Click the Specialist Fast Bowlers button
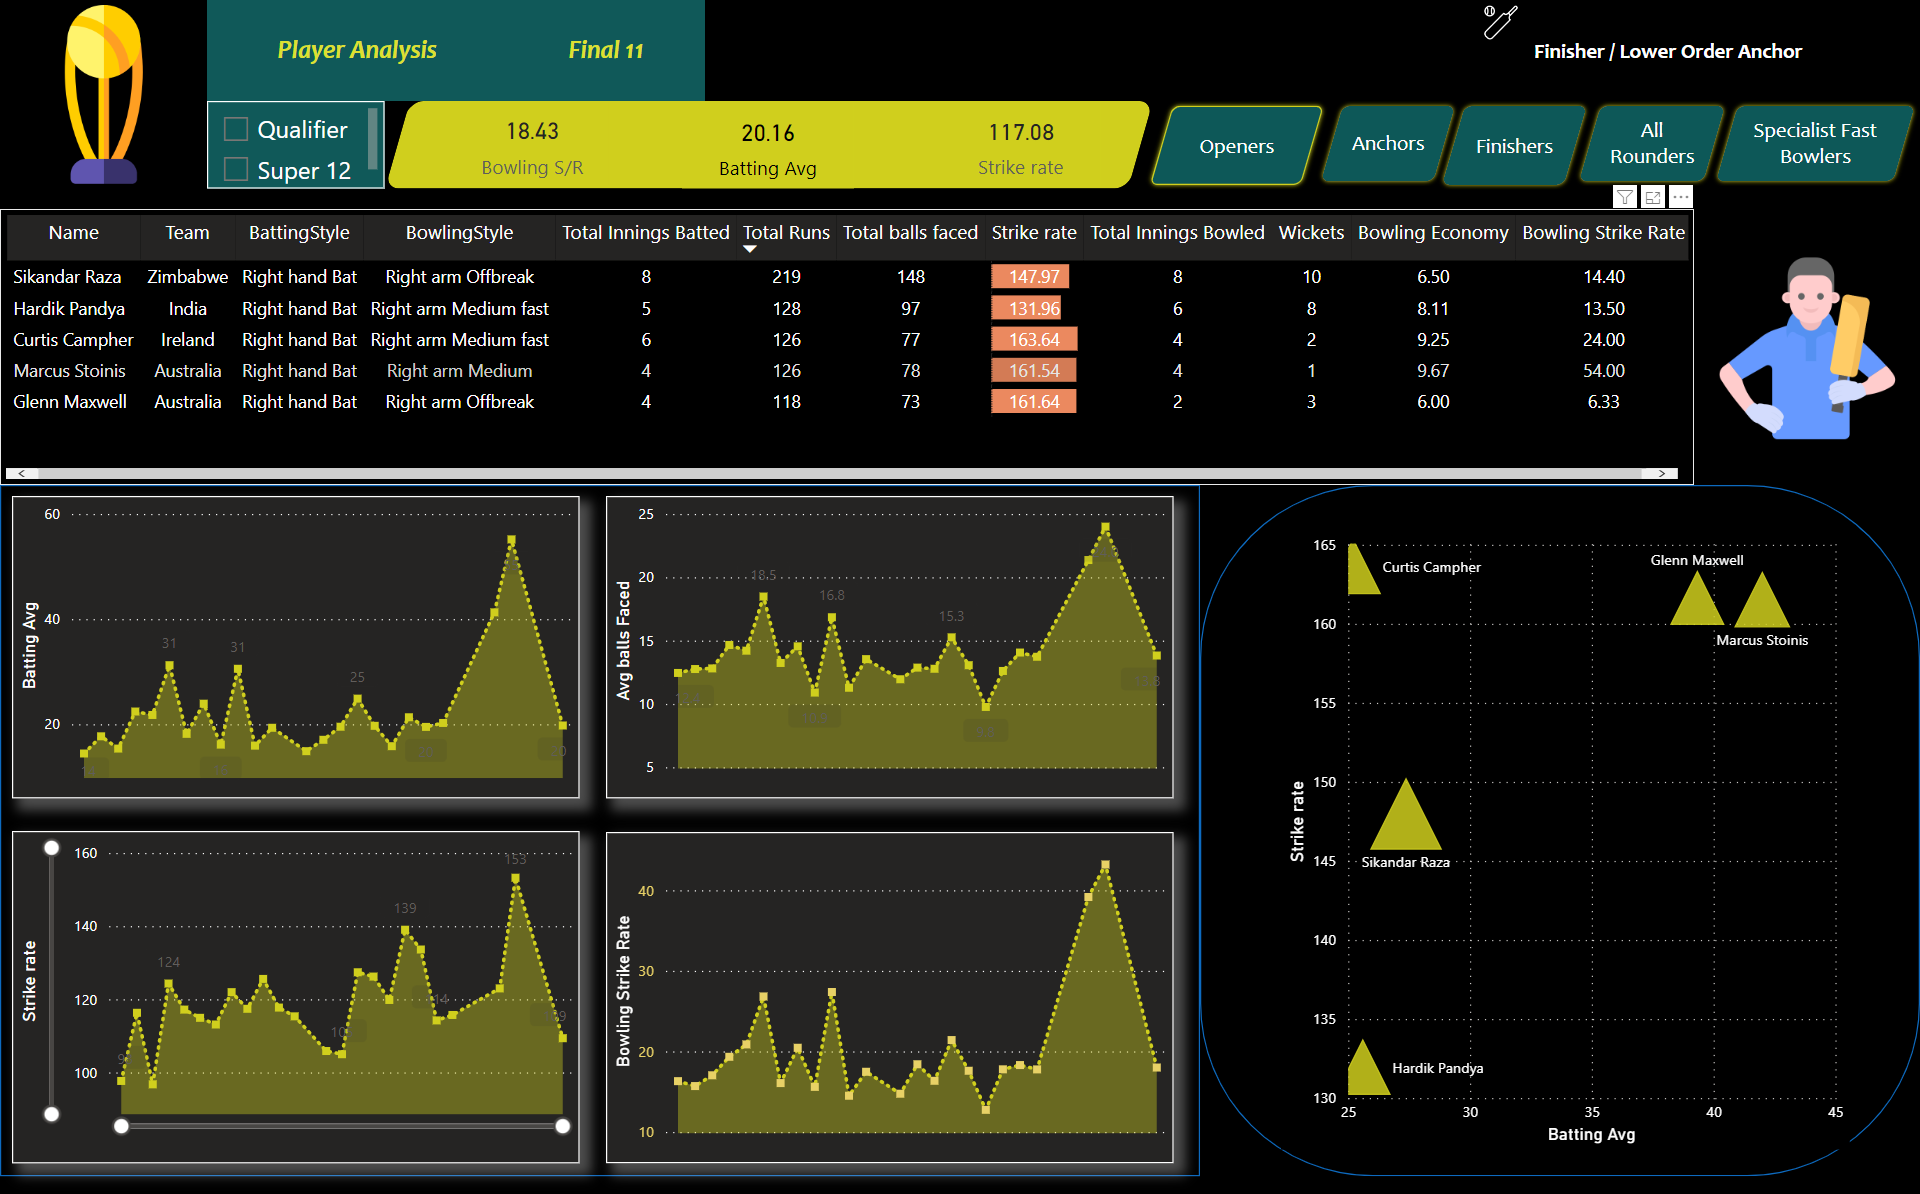The width and height of the screenshot is (1920, 1194). [1814, 144]
